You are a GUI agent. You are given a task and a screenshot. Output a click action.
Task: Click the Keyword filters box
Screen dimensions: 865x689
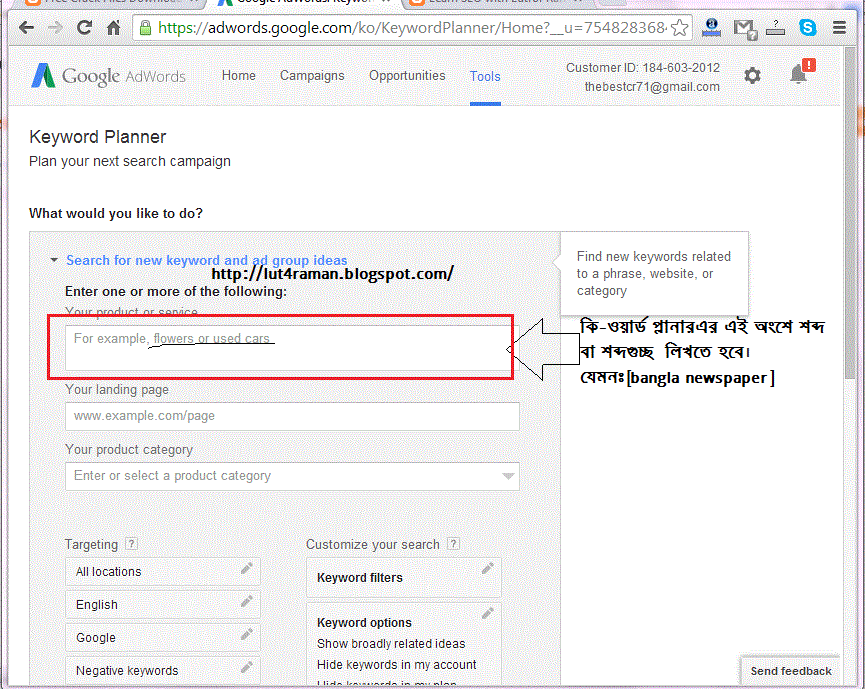[404, 578]
